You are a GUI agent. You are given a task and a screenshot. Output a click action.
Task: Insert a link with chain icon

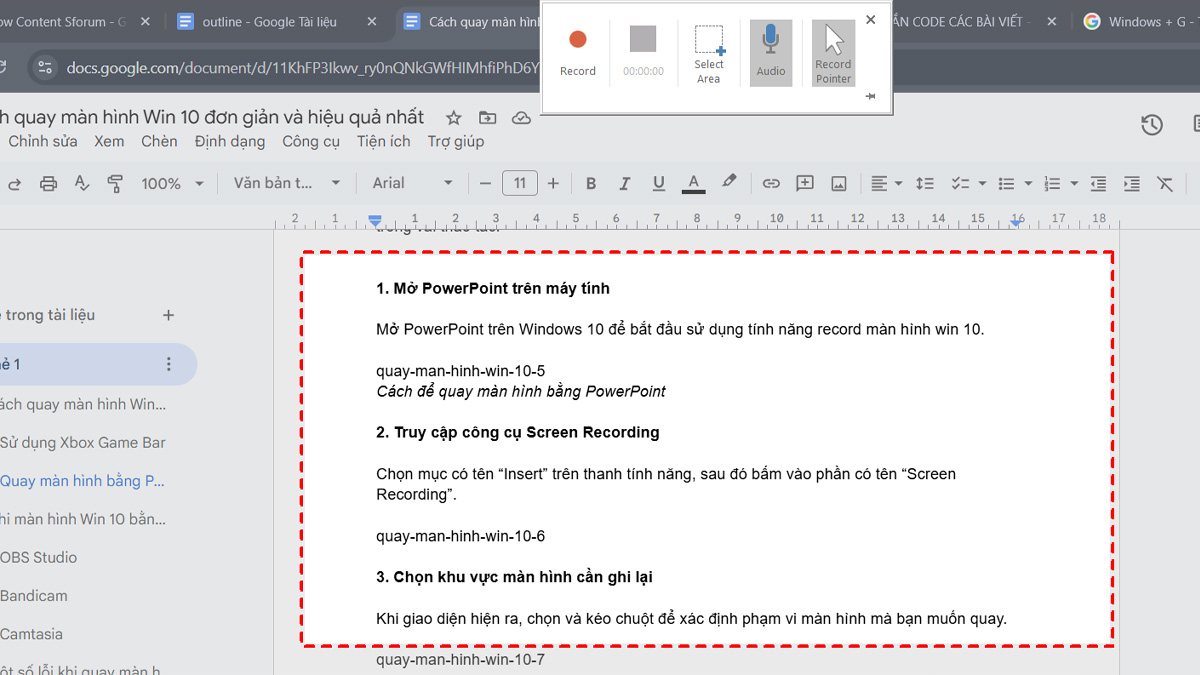(x=771, y=183)
